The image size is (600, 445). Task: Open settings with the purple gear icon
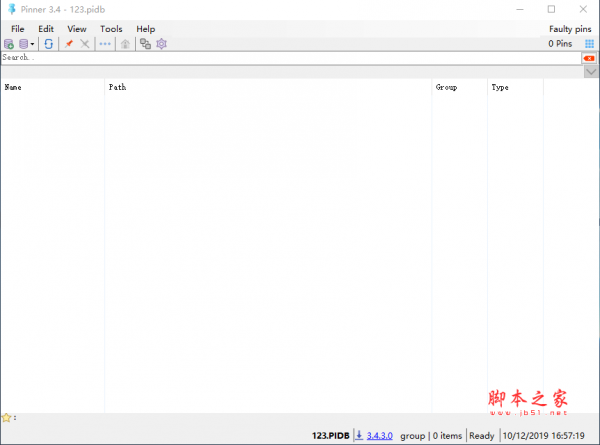161,44
